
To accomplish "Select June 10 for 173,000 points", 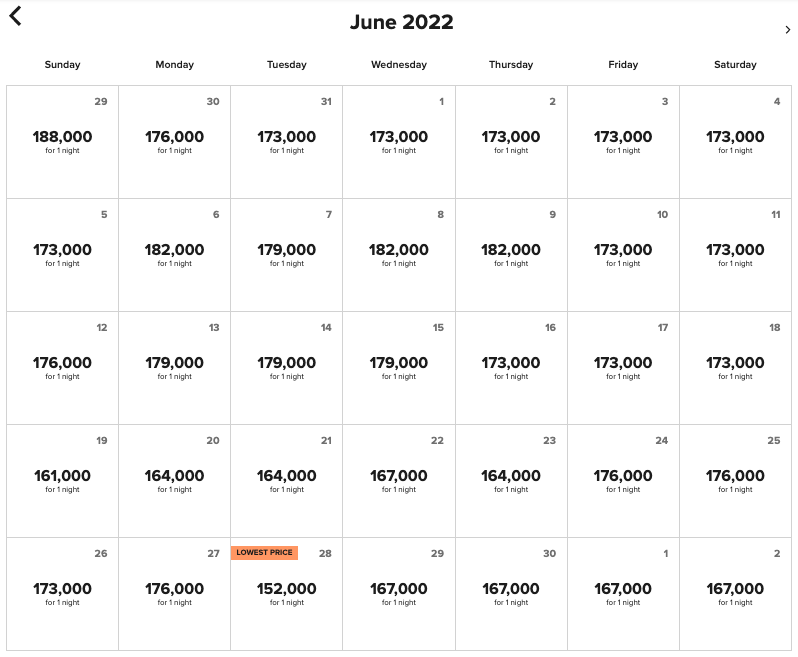I will coord(623,255).
